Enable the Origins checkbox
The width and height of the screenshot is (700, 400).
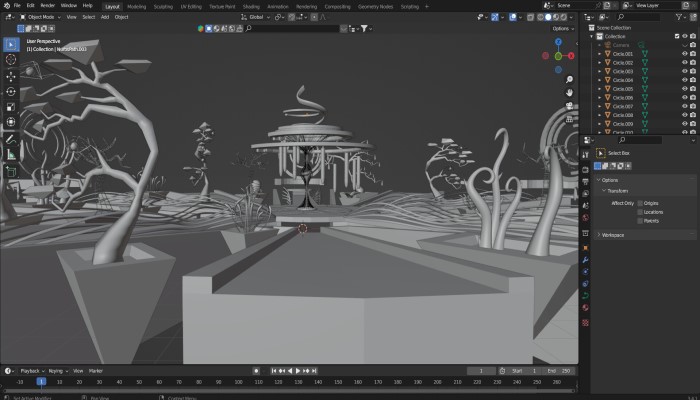(x=640, y=203)
